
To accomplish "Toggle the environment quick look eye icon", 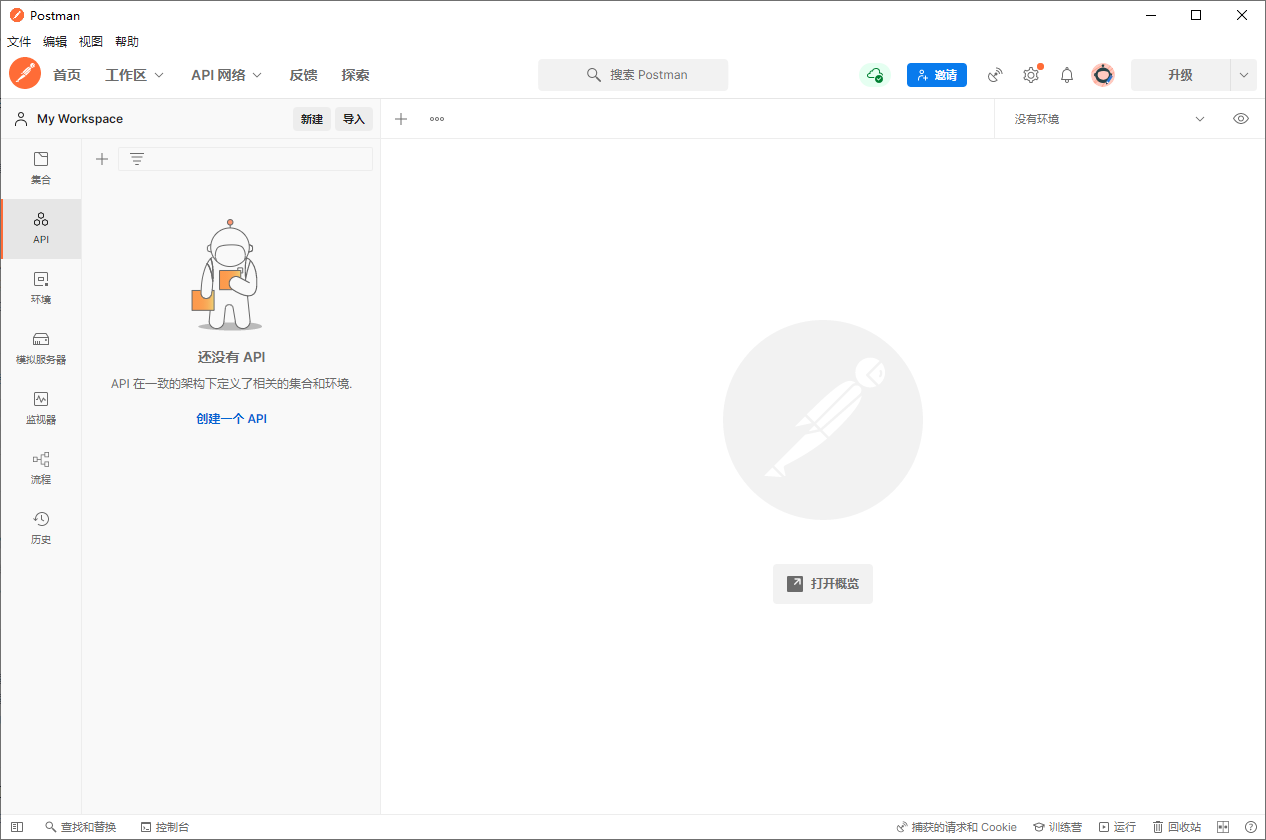I will click(1241, 119).
